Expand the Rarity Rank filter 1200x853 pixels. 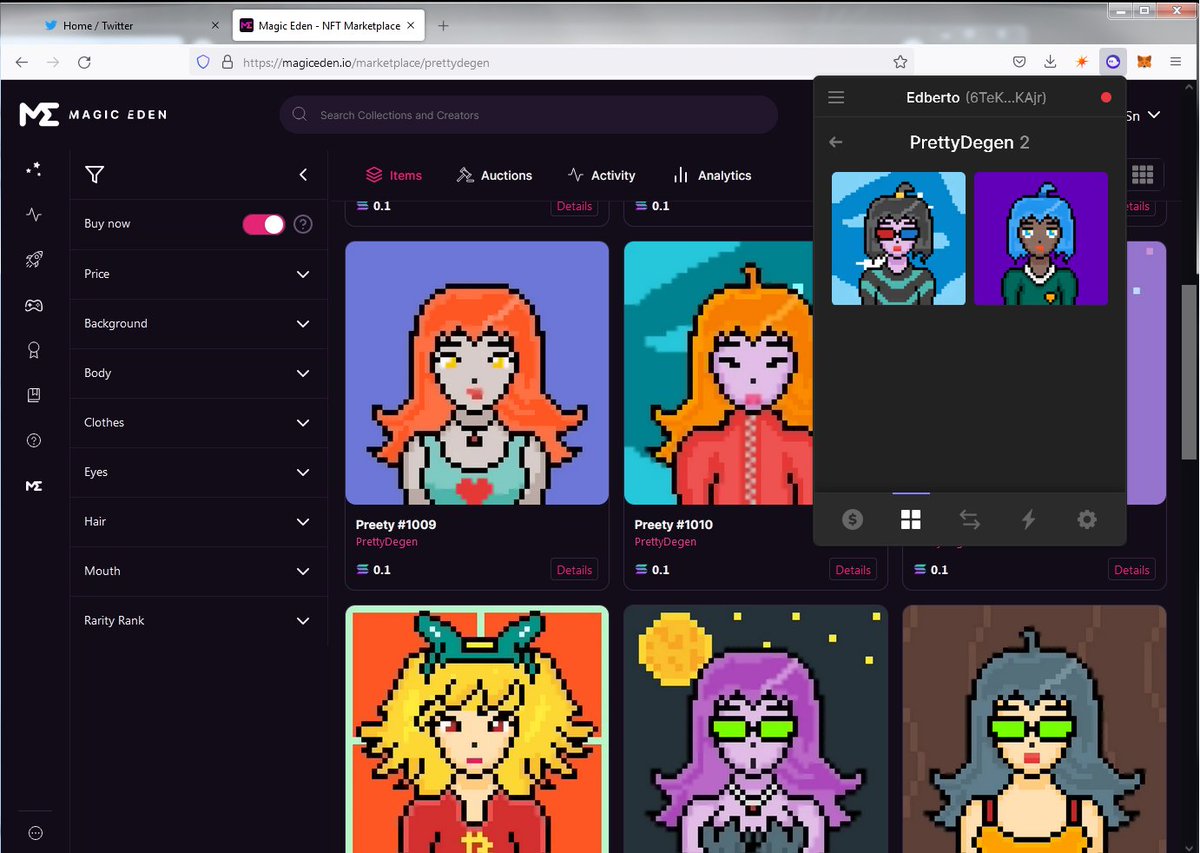point(198,621)
